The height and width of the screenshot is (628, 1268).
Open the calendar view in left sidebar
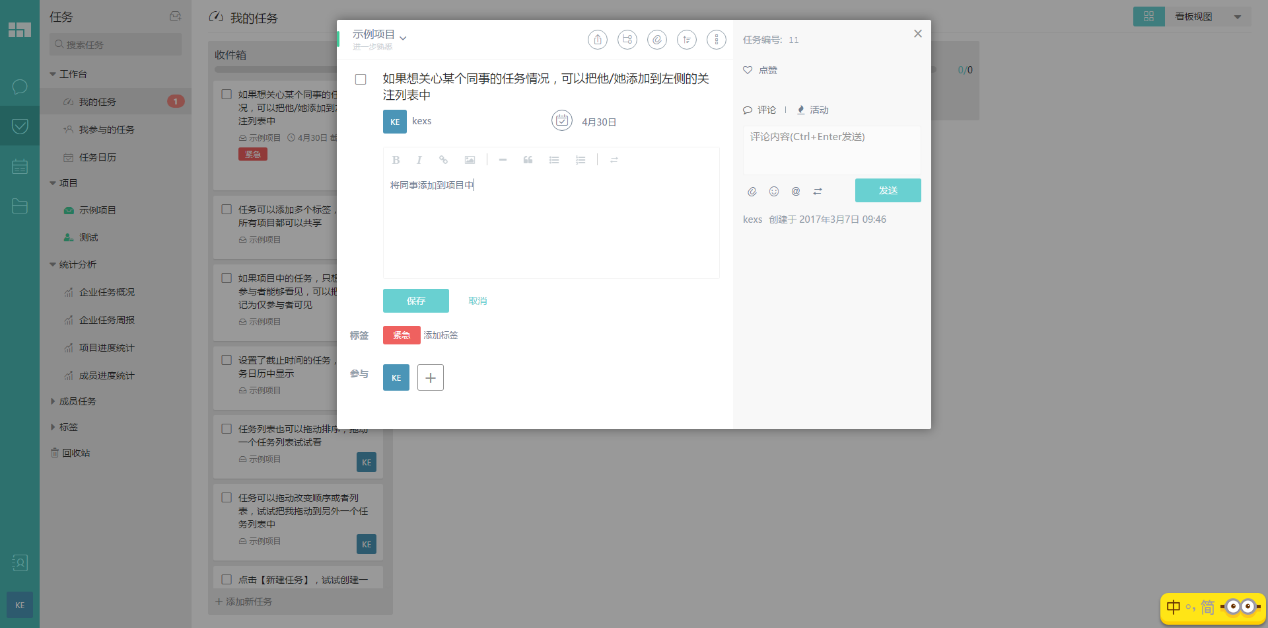click(19, 166)
